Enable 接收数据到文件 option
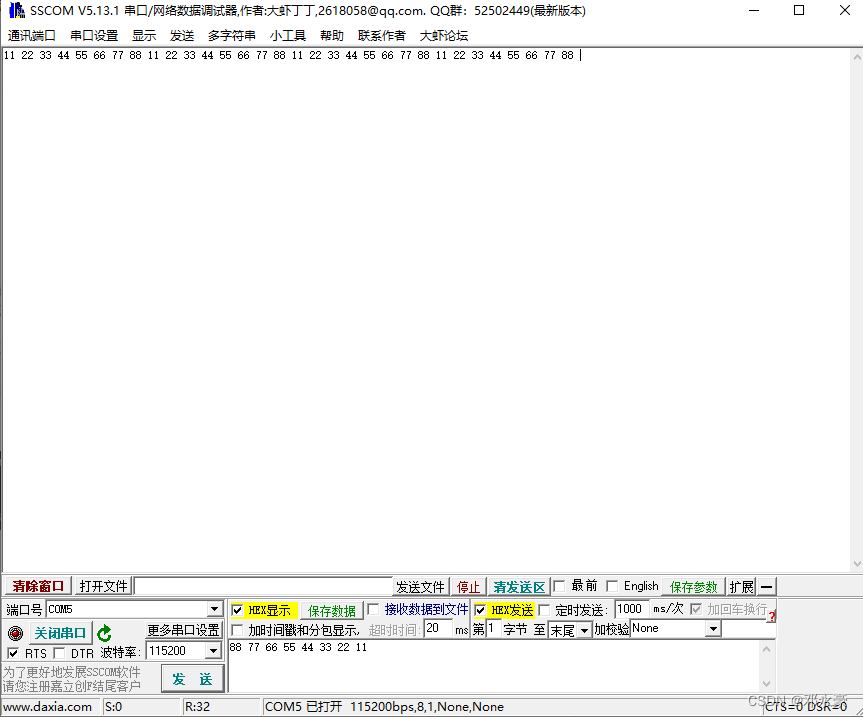This screenshot has height=717, width=863. pos(372,609)
